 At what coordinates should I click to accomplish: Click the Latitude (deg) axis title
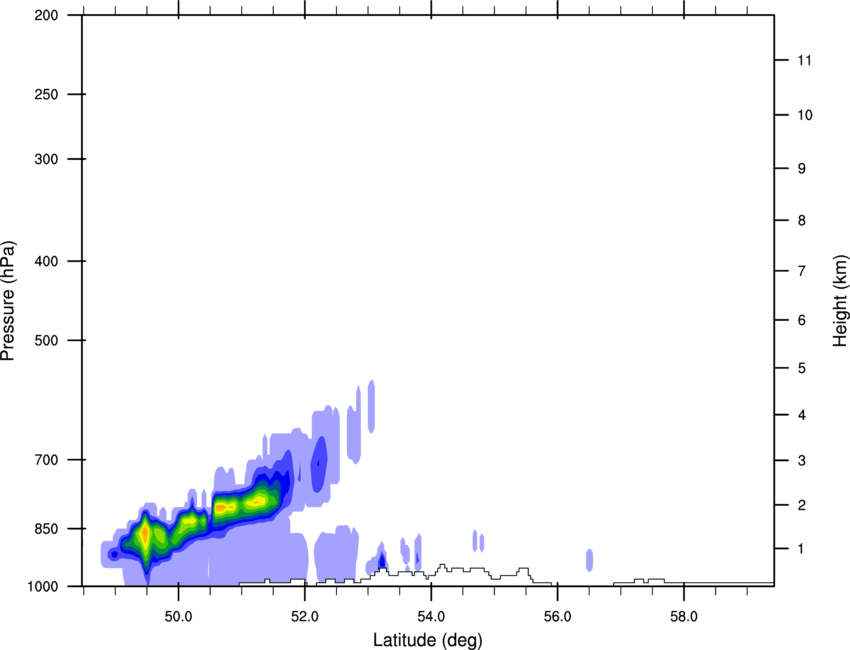428,640
